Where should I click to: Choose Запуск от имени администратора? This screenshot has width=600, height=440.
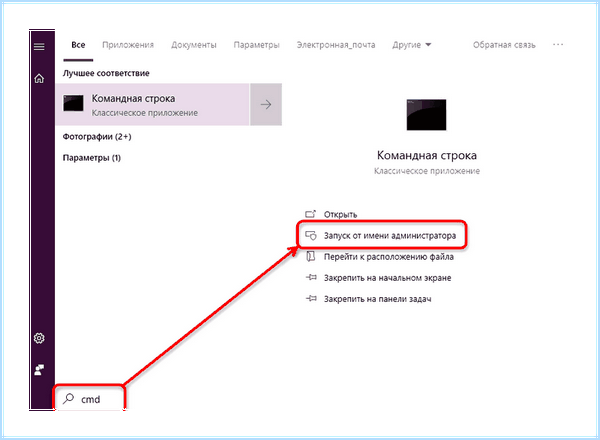coord(381,235)
